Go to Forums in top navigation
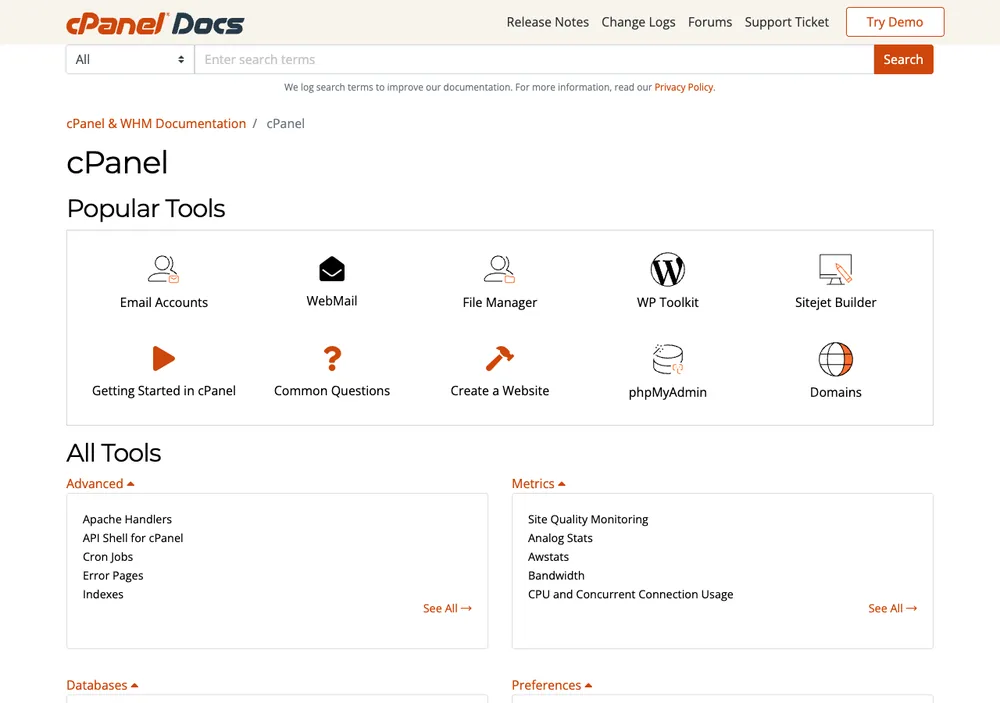Image resolution: width=1000 pixels, height=703 pixels. (x=710, y=22)
